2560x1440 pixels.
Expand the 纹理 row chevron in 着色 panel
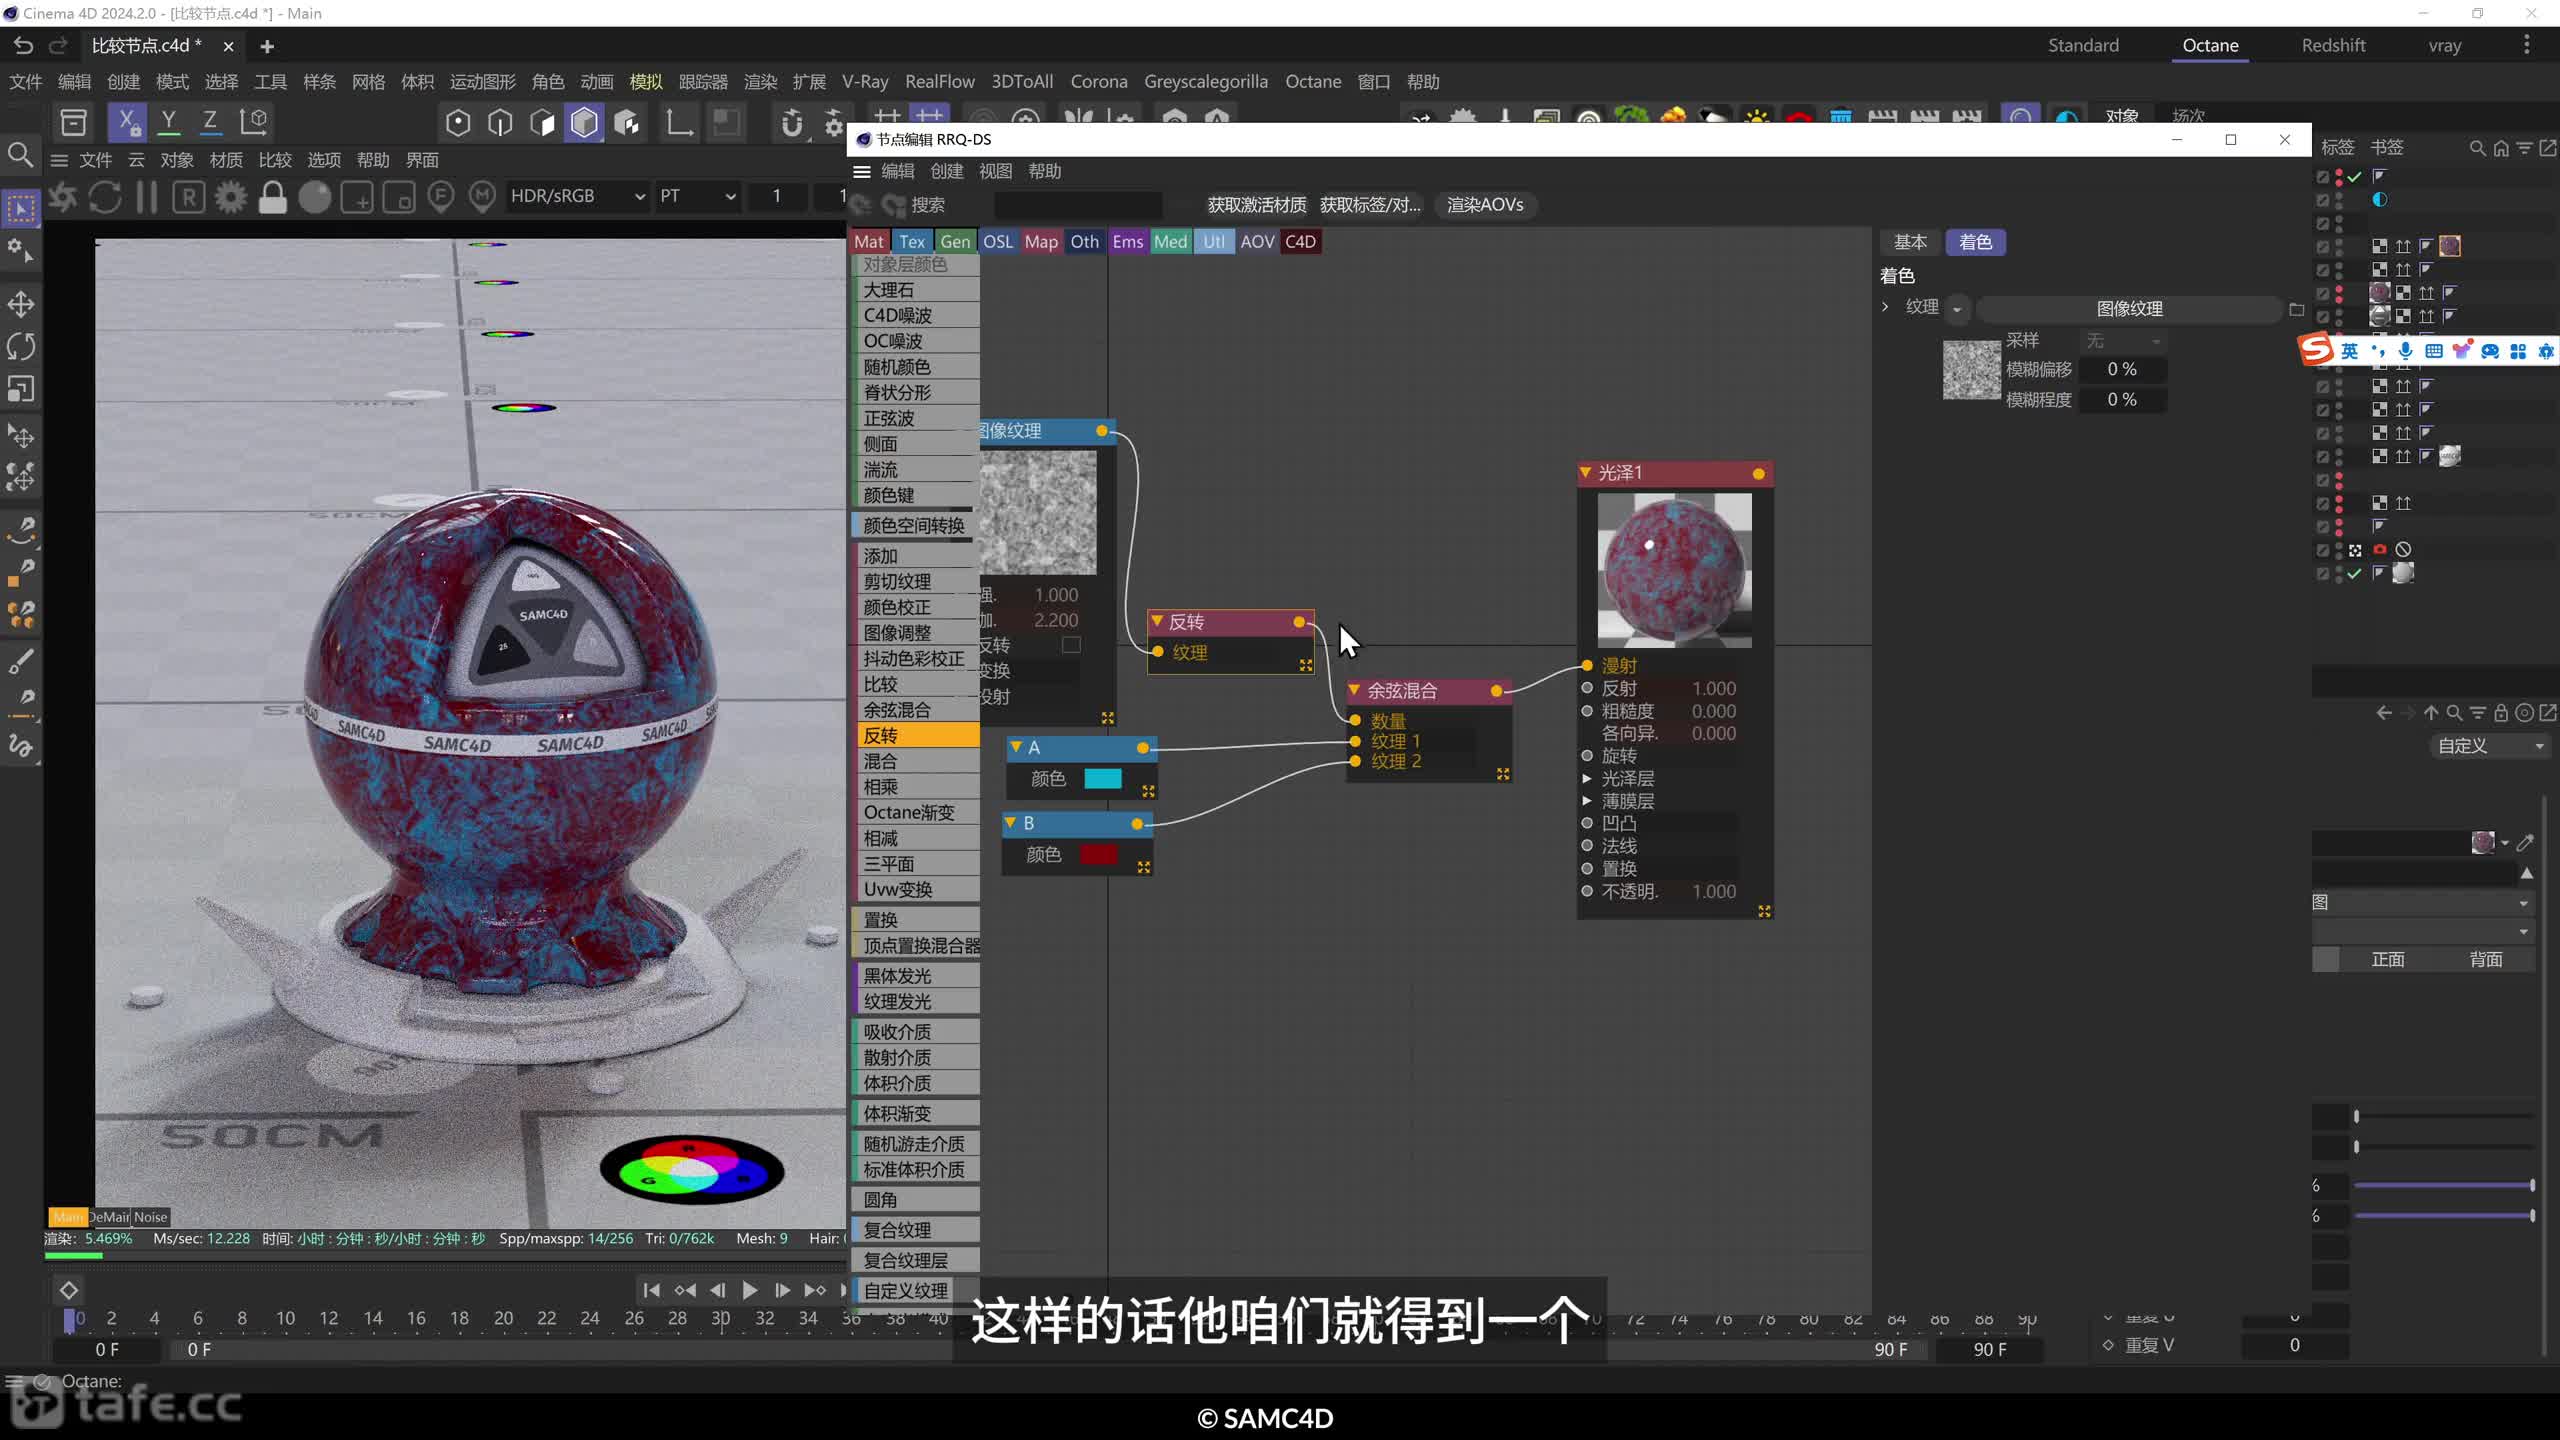point(1885,307)
